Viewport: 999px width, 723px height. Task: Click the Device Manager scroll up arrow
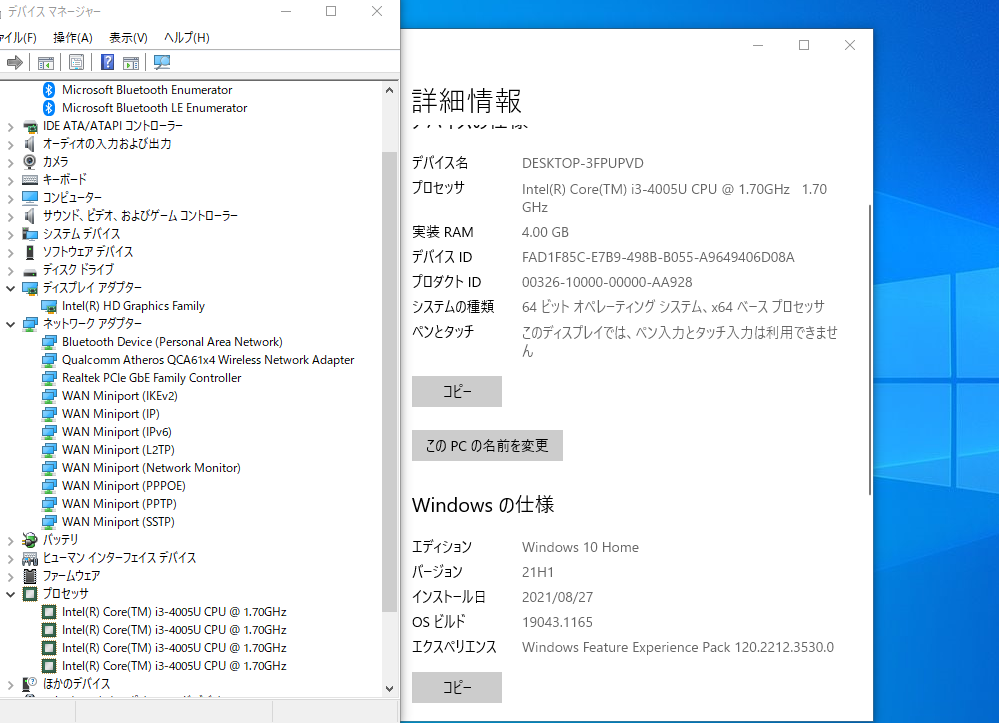coord(389,90)
